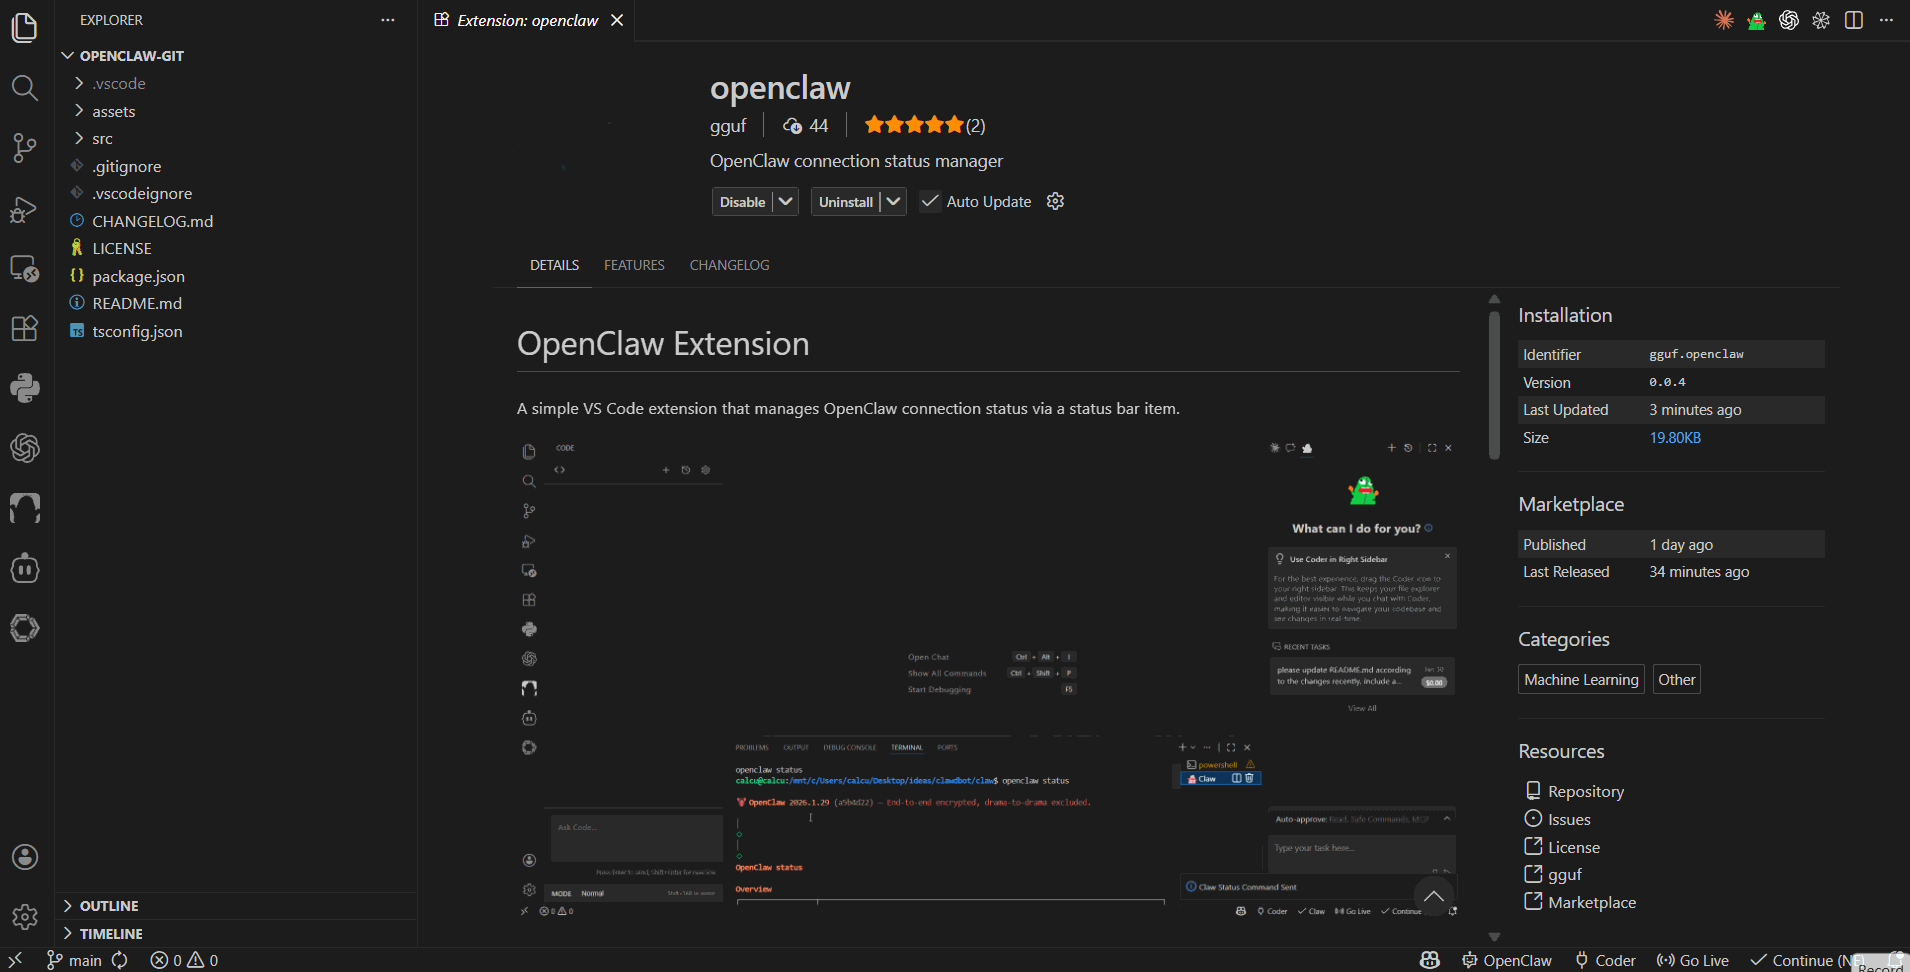Expand the src folder
Image resolution: width=1910 pixels, height=972 pixels.
point(103,139)
